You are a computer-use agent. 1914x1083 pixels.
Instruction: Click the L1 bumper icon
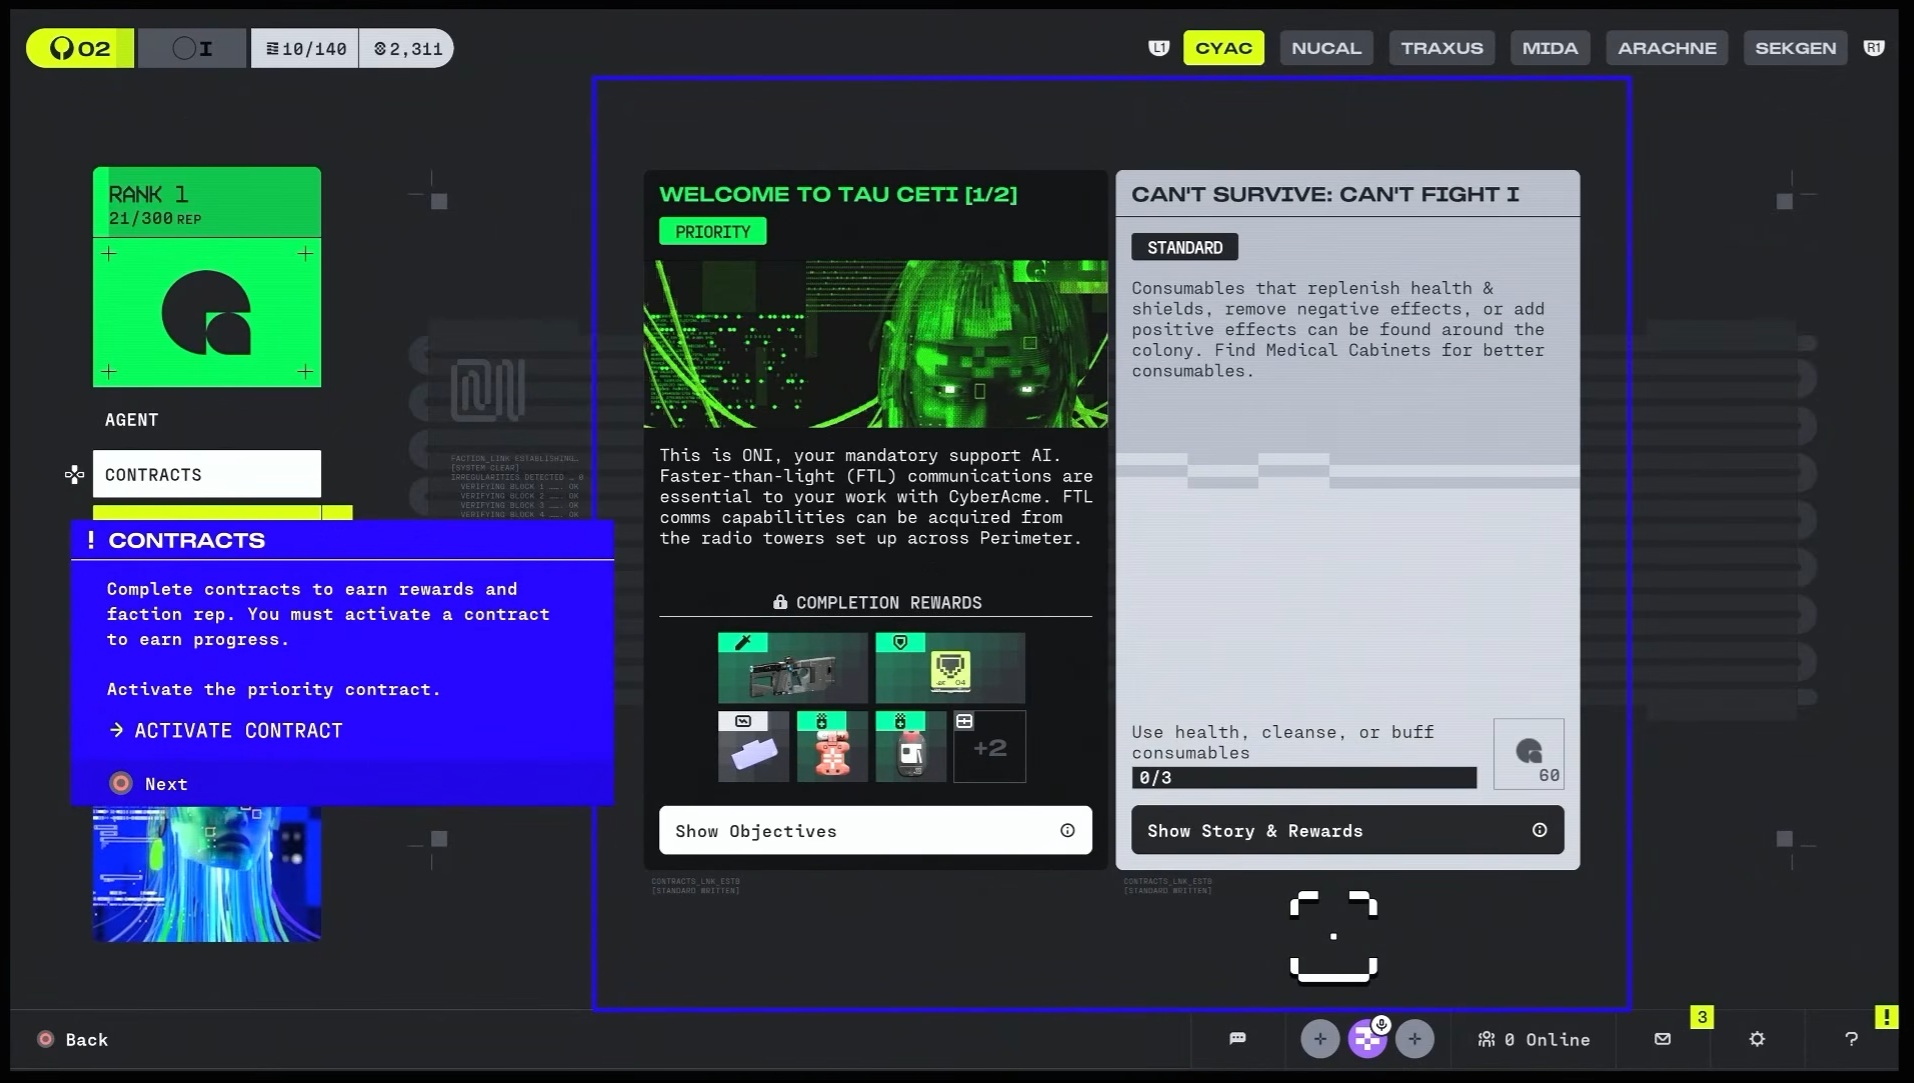(1158, 48)
